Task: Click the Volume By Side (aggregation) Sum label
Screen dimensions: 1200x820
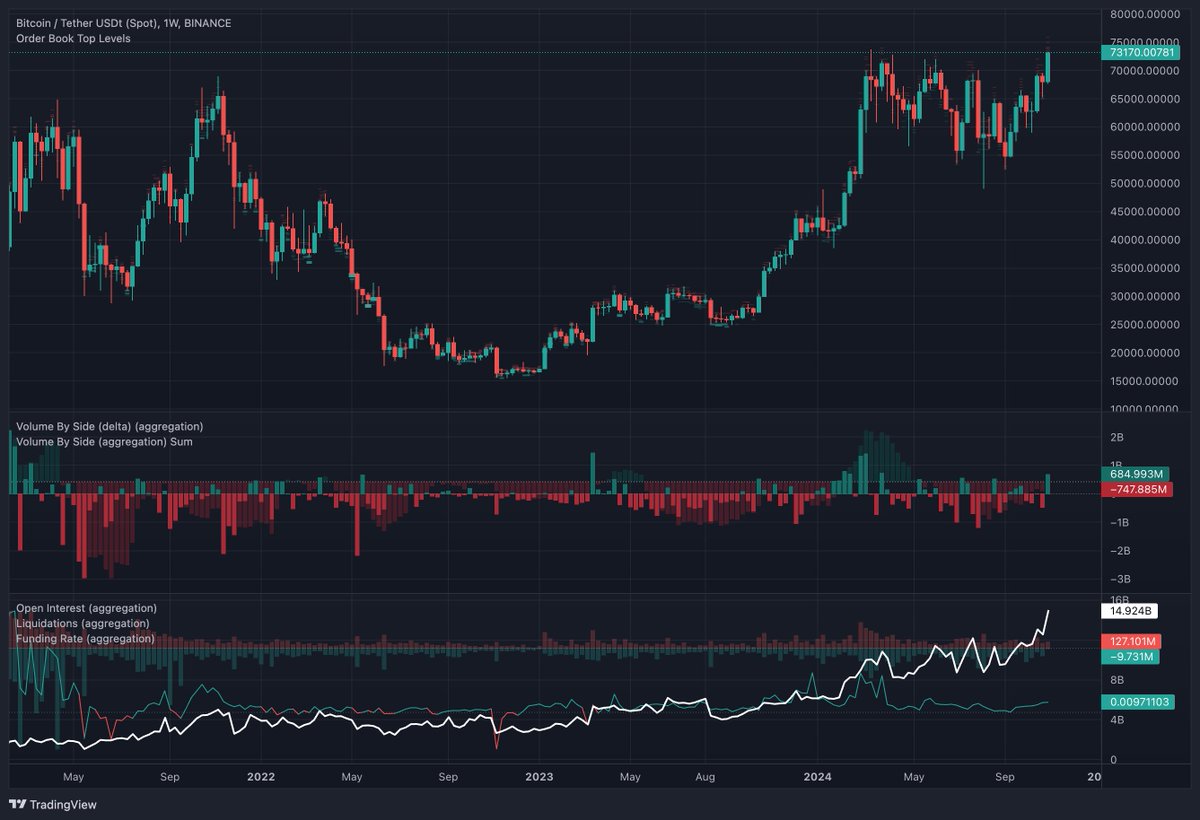Action: click(105, 441)
